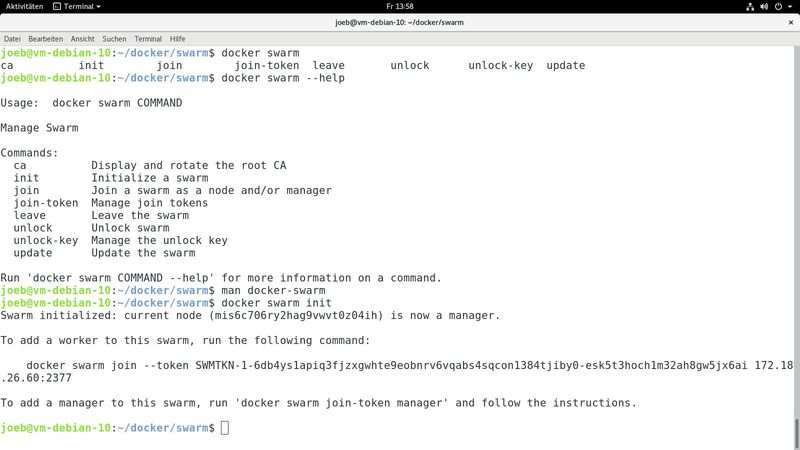Click Aktivitäten to show overview
This screenshot has width=800, height=450.
(x=22, y=7)
